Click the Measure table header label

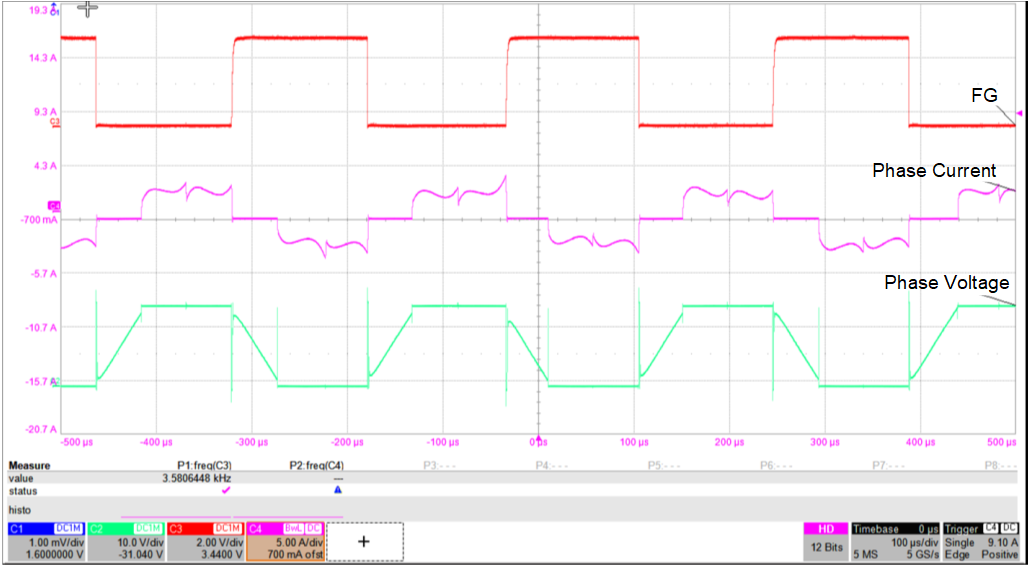pyautogui.click(x=30, y=466)
